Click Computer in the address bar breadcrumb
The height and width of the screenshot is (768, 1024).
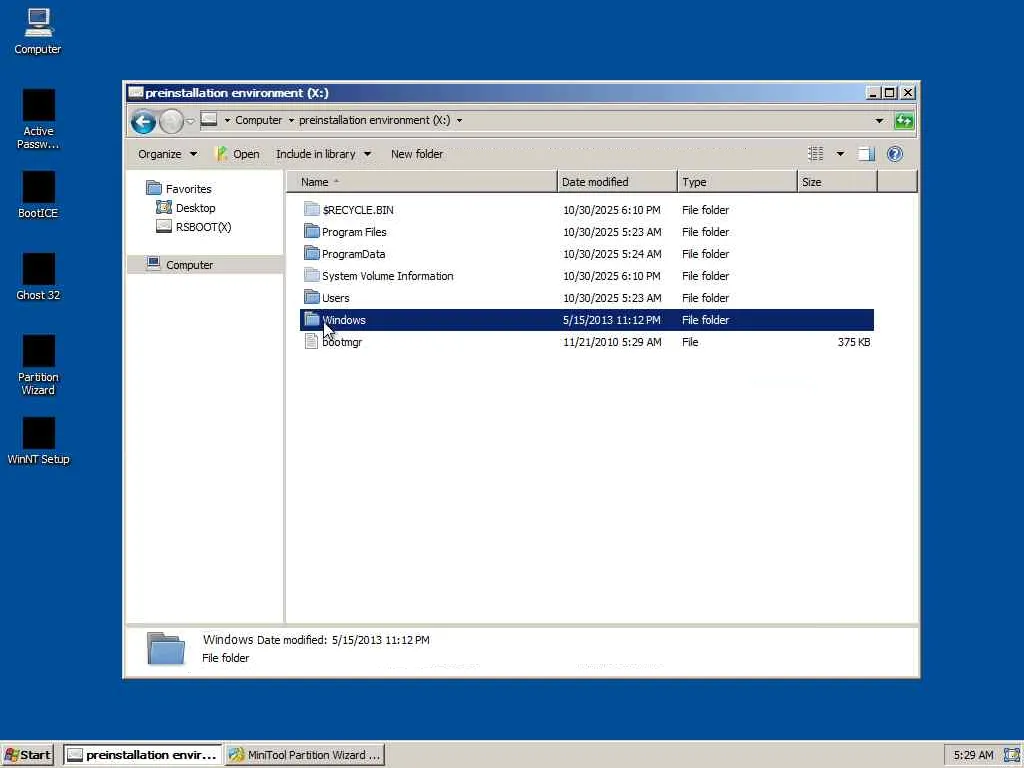(259, 120)
